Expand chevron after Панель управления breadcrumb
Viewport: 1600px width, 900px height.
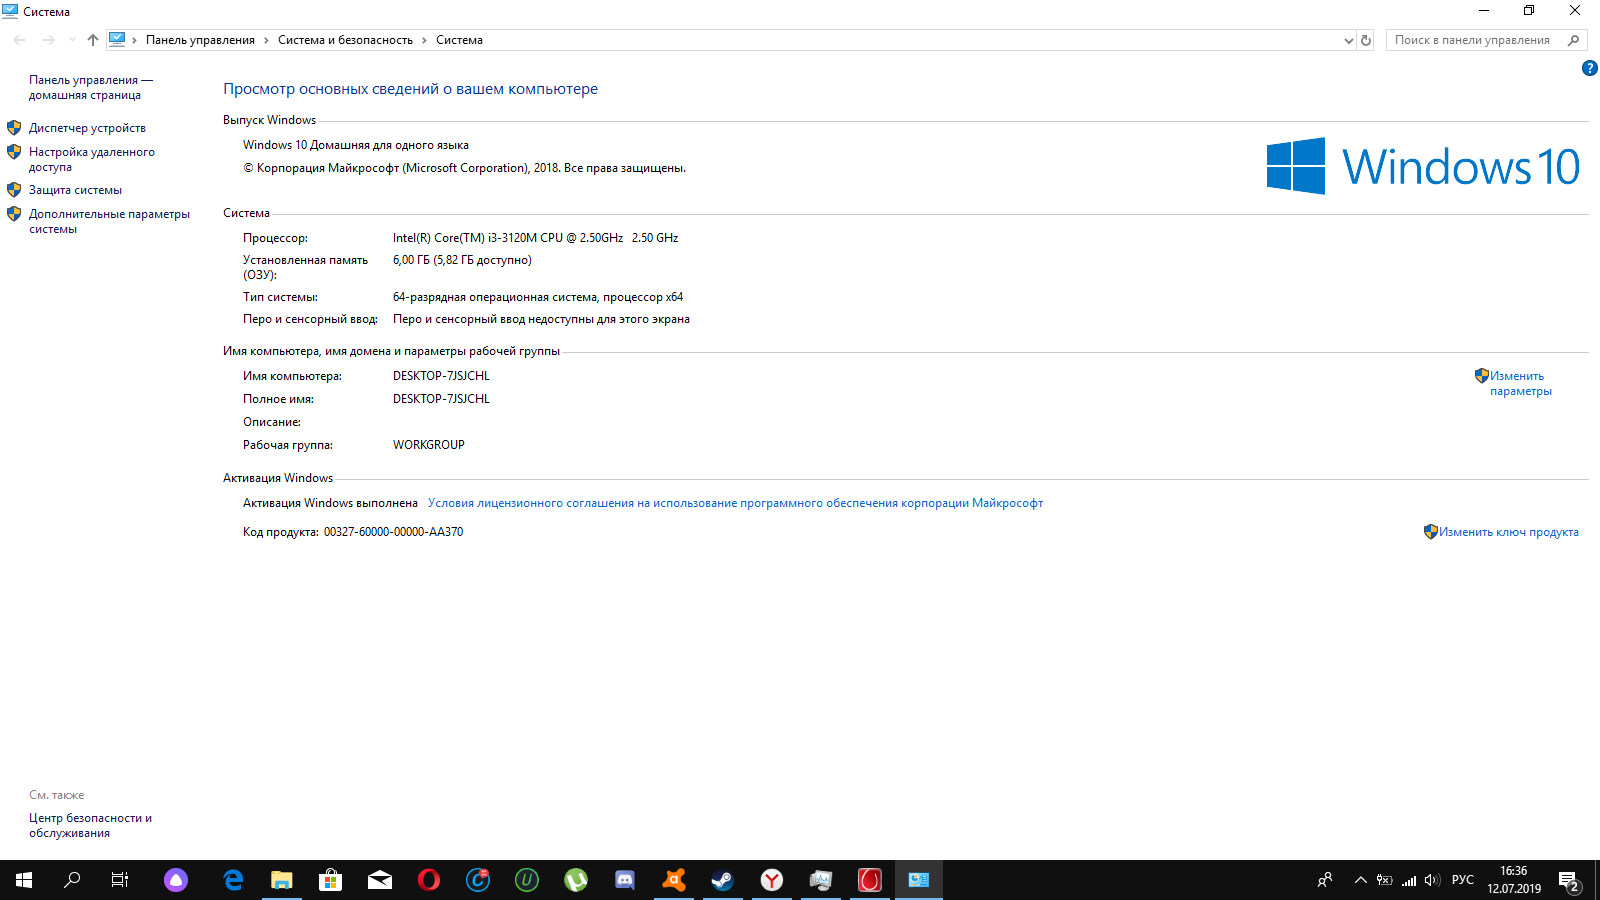pos(266,40)
